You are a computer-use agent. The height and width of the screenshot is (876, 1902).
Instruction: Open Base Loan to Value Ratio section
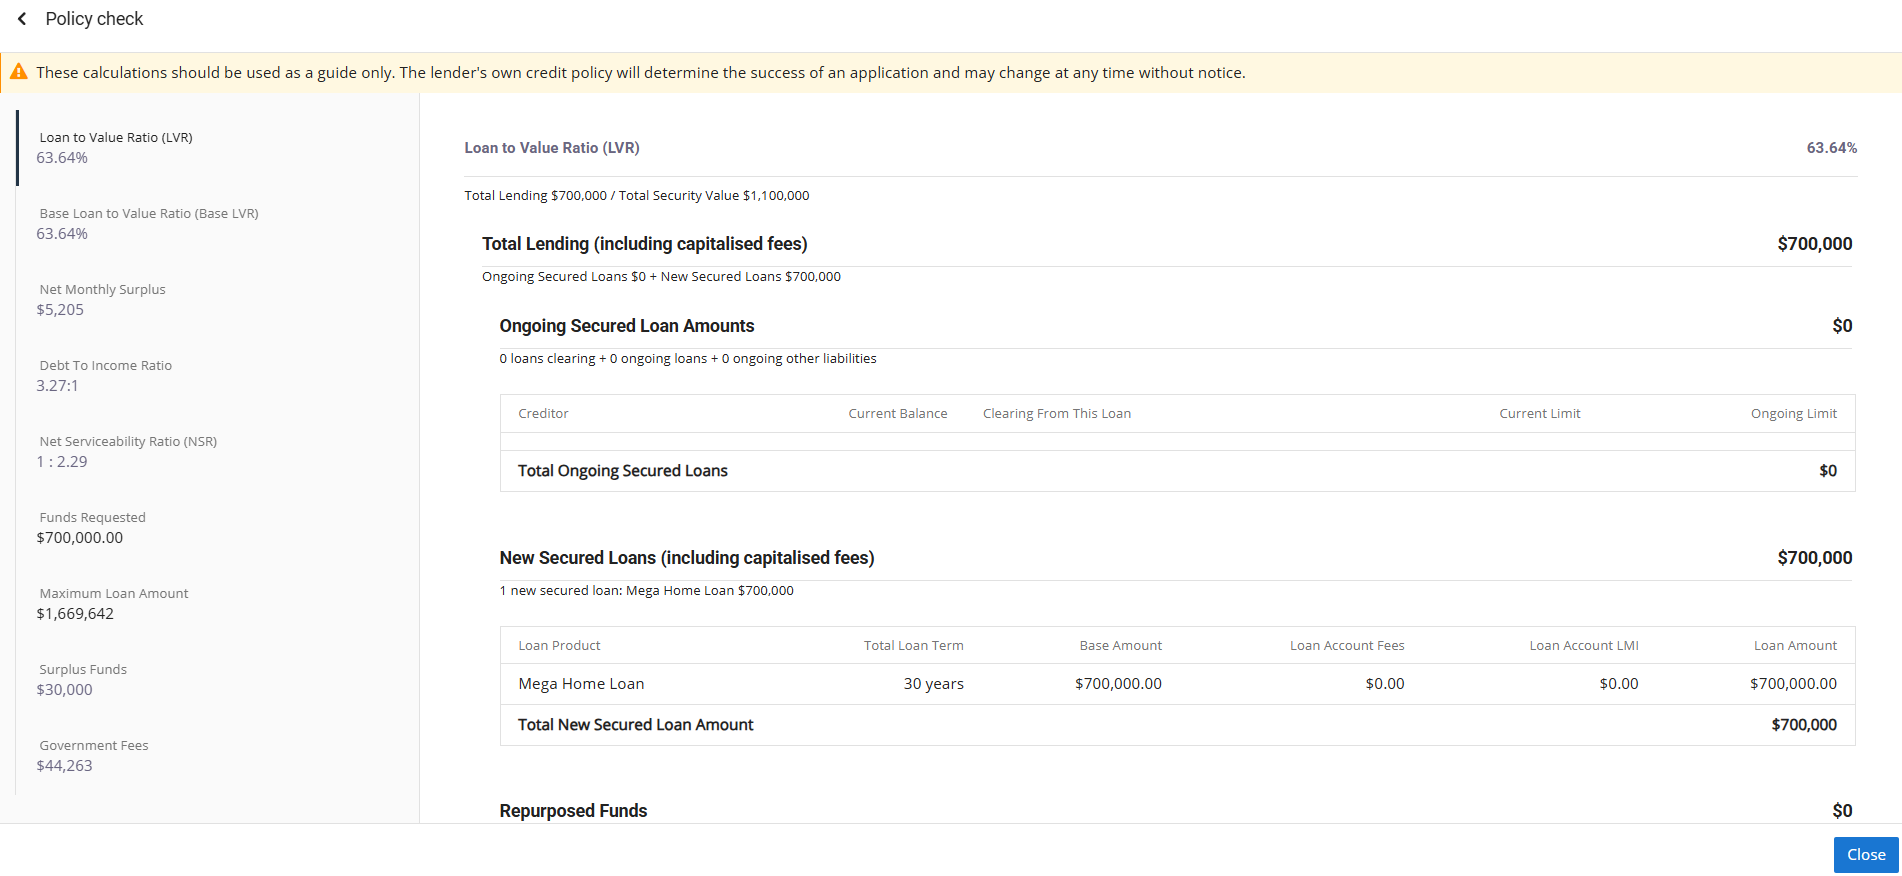click(148, 223)
